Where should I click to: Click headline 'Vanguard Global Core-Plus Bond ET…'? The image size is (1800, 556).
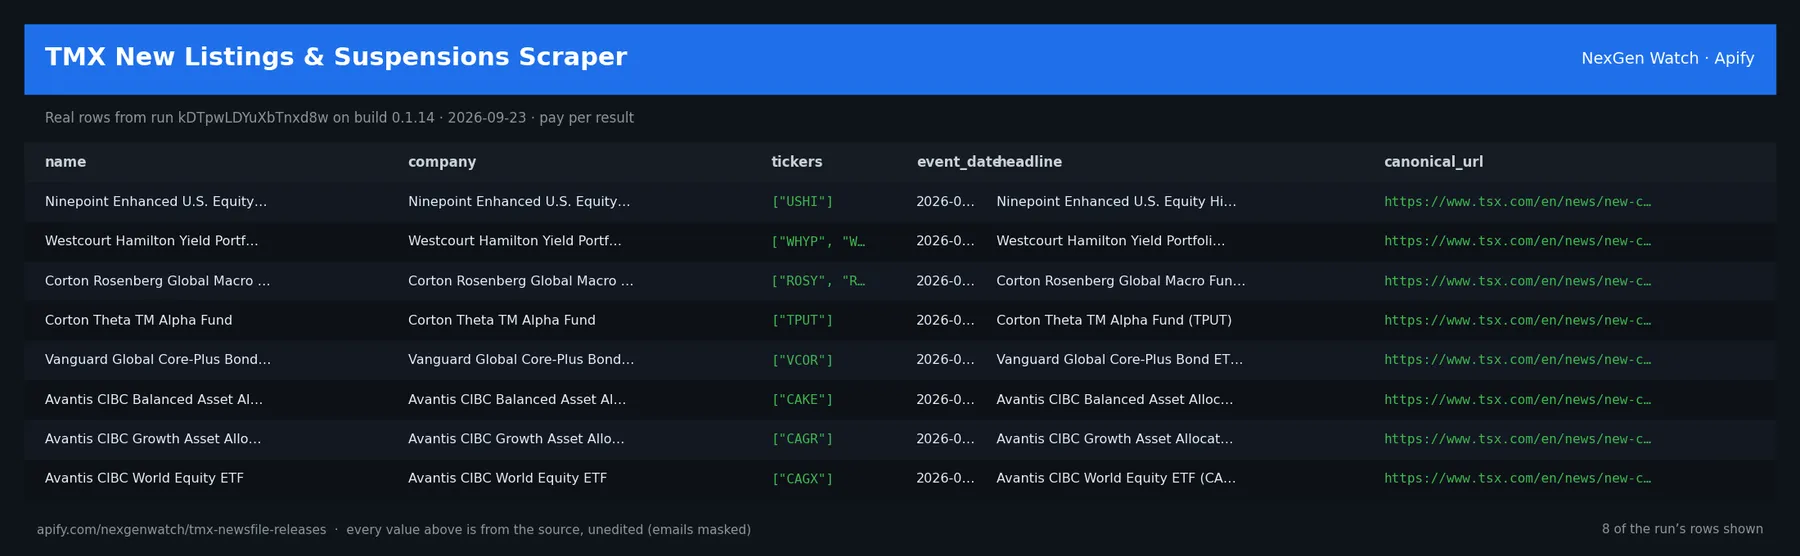[1120, 360]
